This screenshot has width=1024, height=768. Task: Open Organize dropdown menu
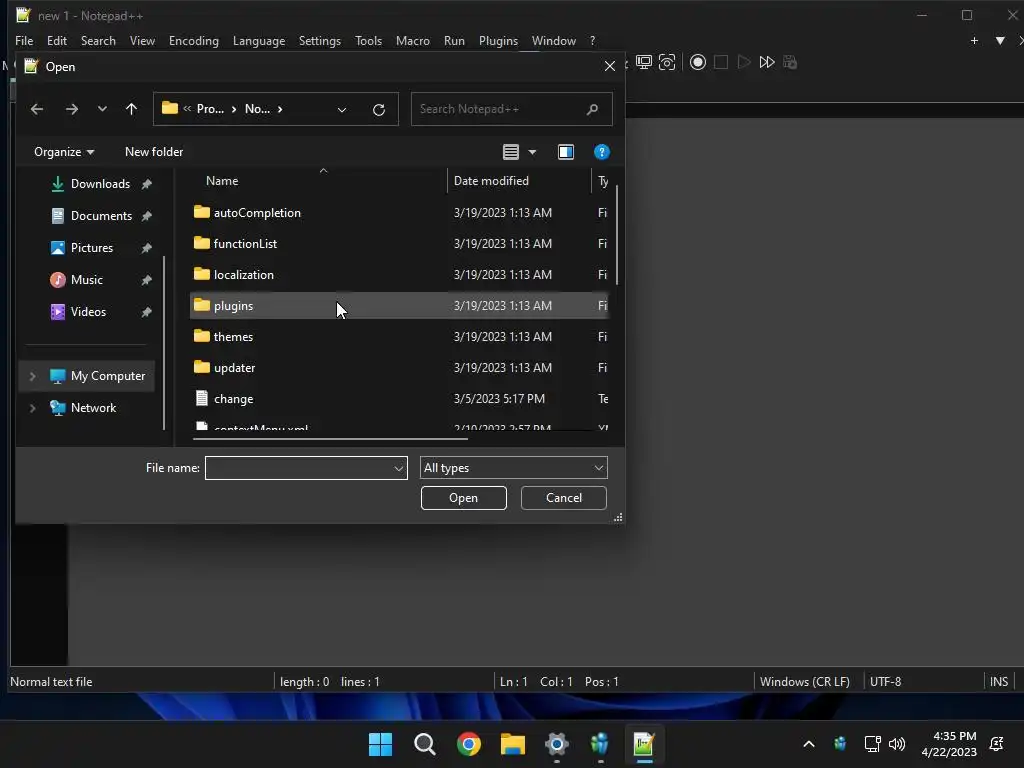[64, 152]
